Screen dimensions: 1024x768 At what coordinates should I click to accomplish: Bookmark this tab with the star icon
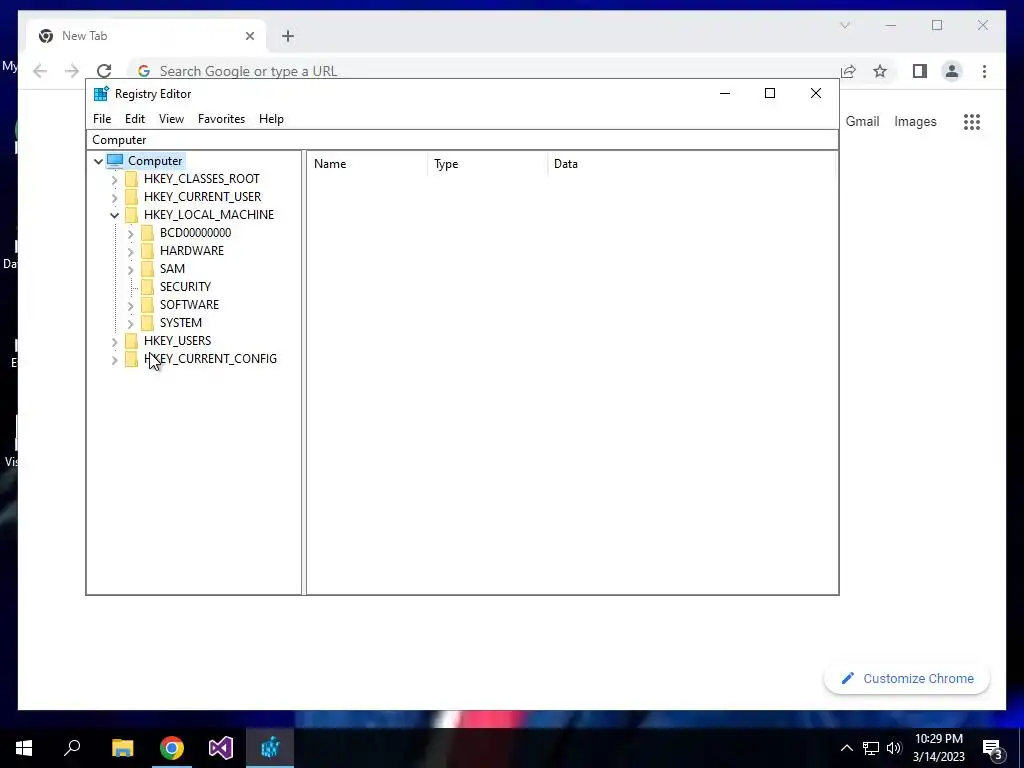pos(880,71)
